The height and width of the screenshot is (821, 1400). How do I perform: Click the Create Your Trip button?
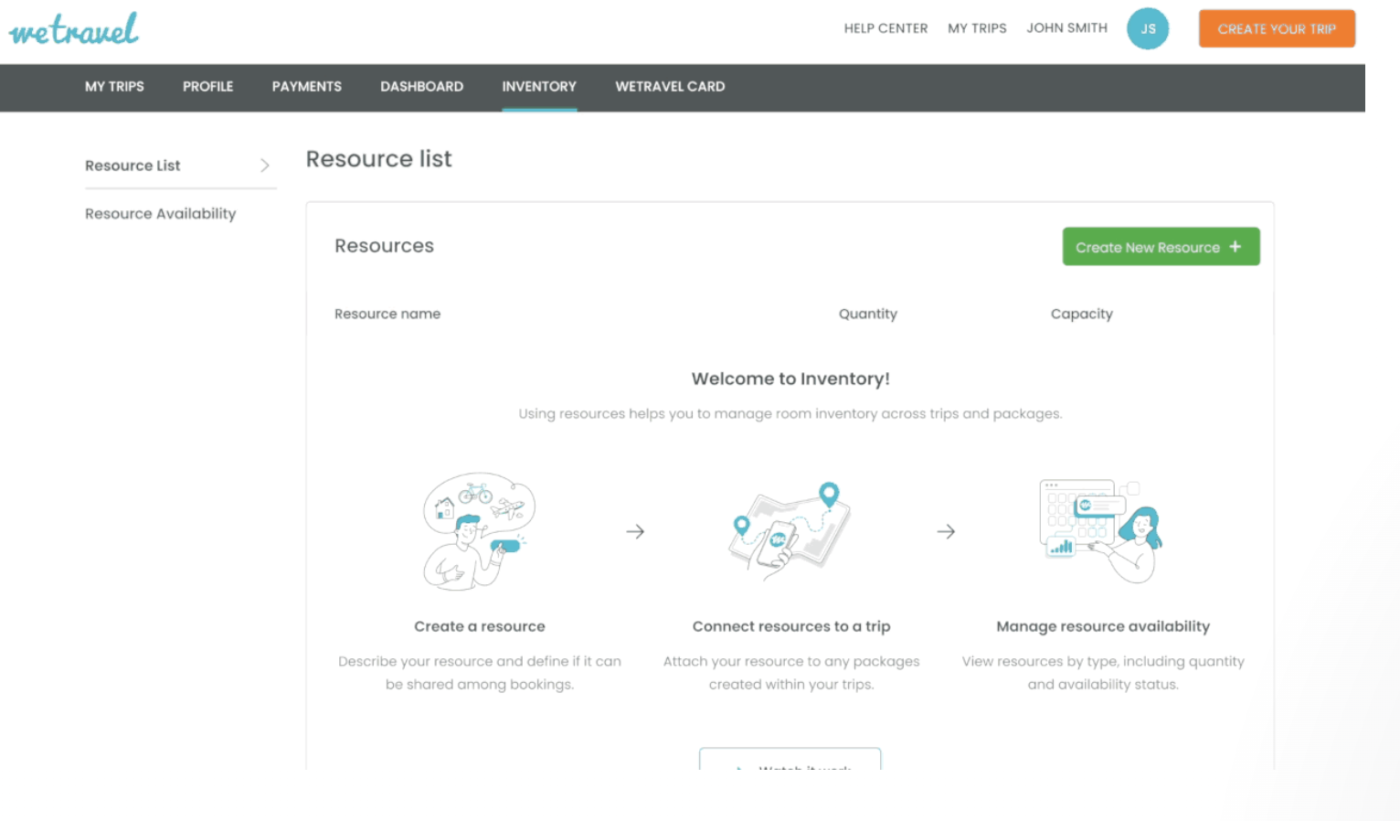1277,29
